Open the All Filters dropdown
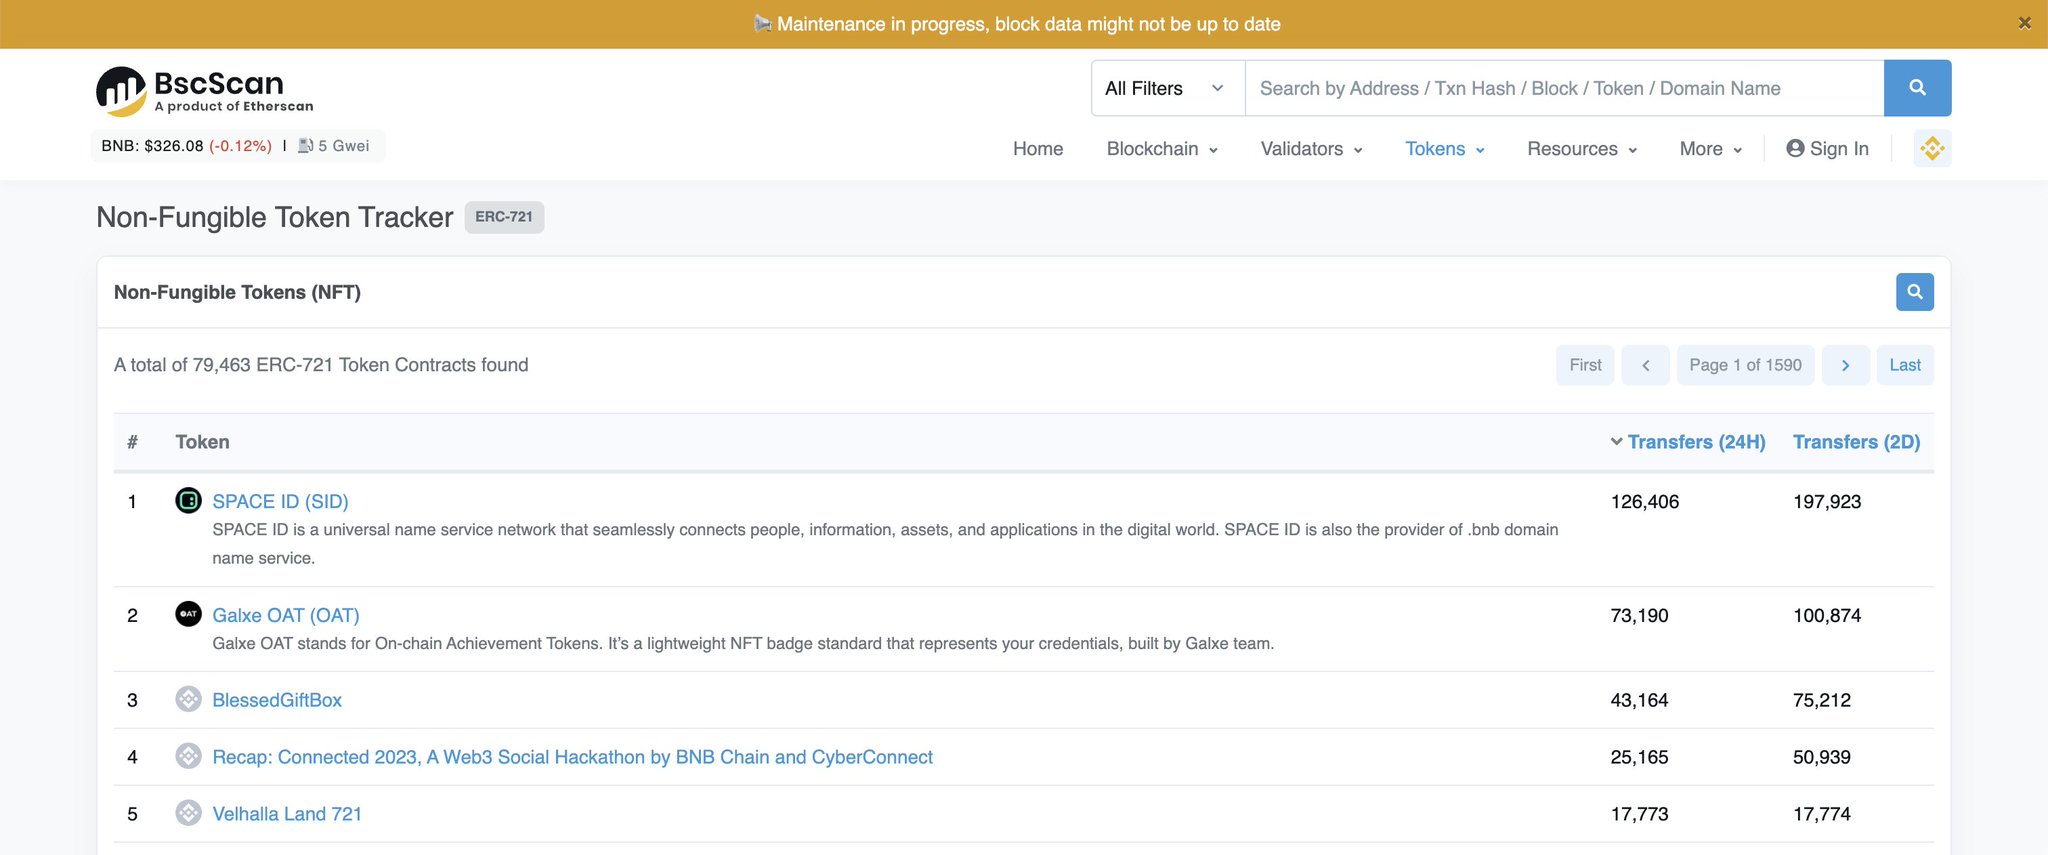 click(1167, 88)
